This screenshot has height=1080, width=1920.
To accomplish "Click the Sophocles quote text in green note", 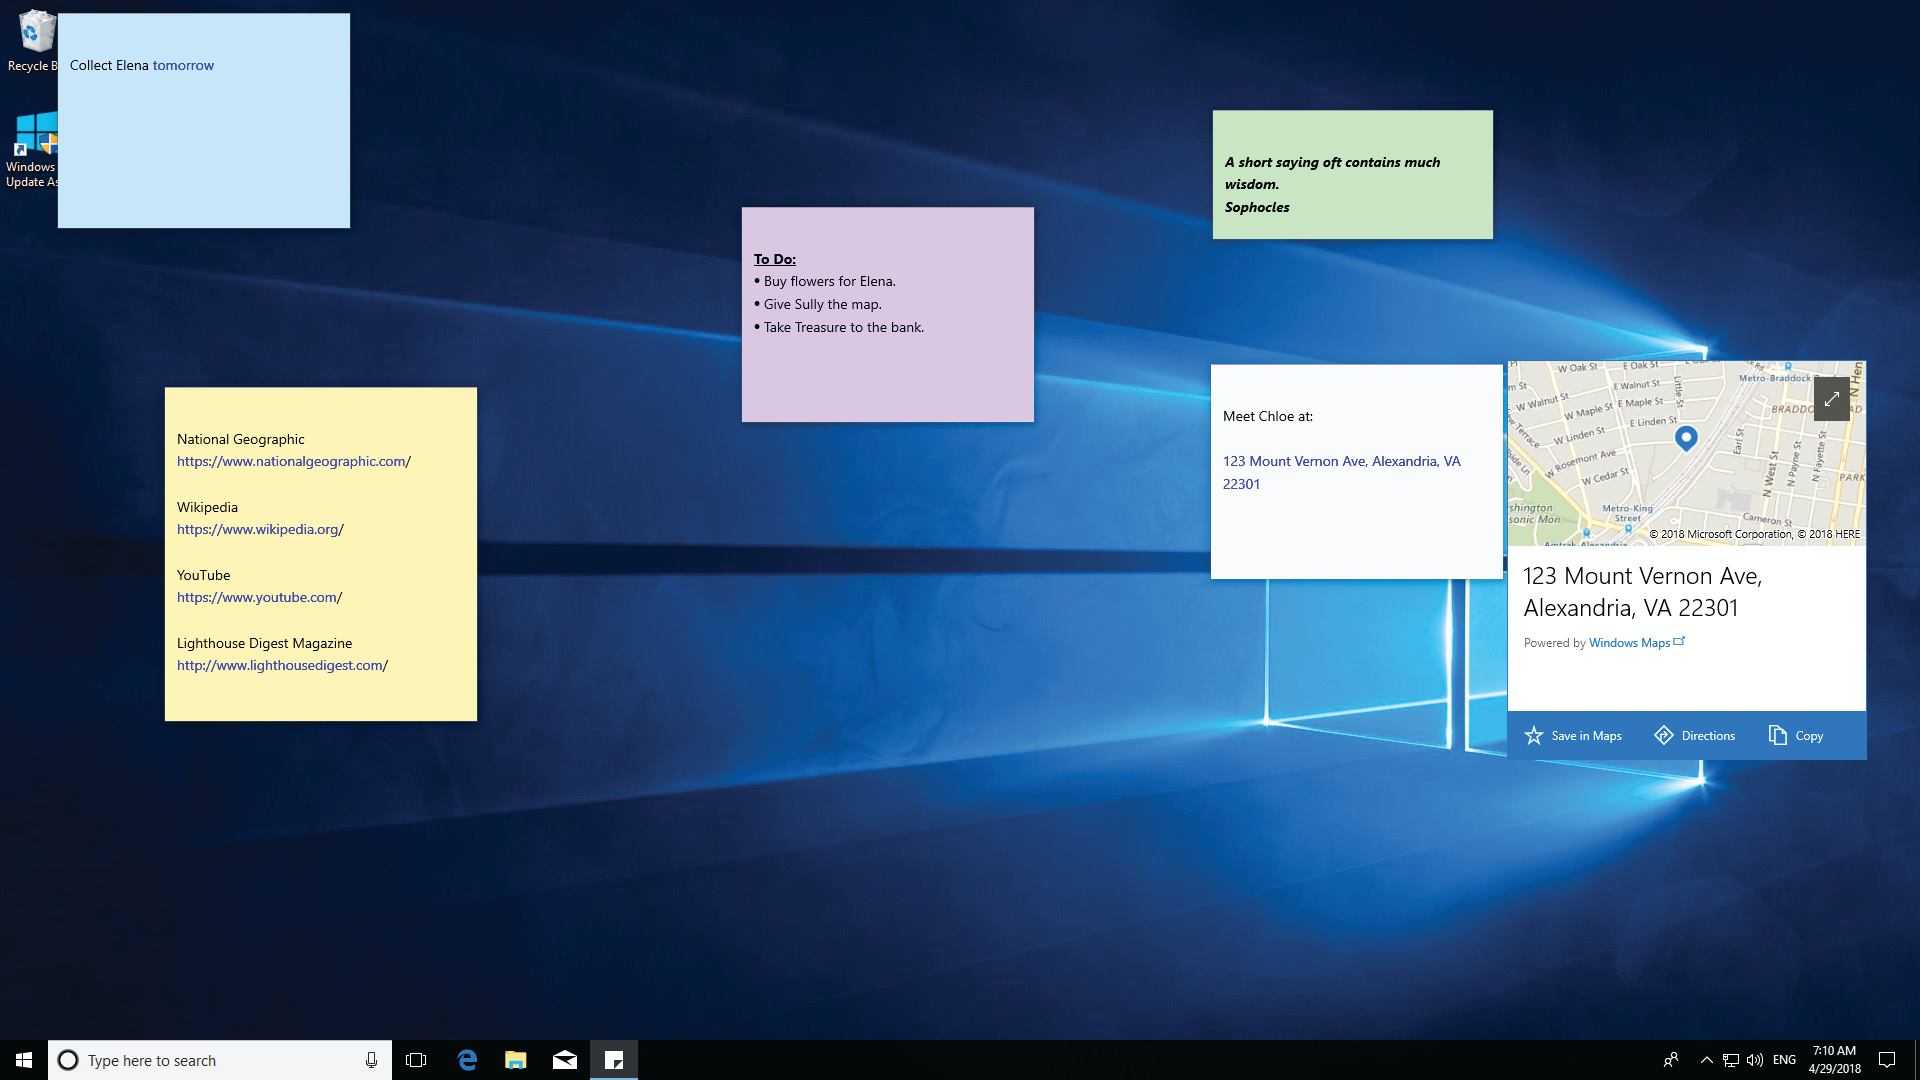I will pos(1332,173).
